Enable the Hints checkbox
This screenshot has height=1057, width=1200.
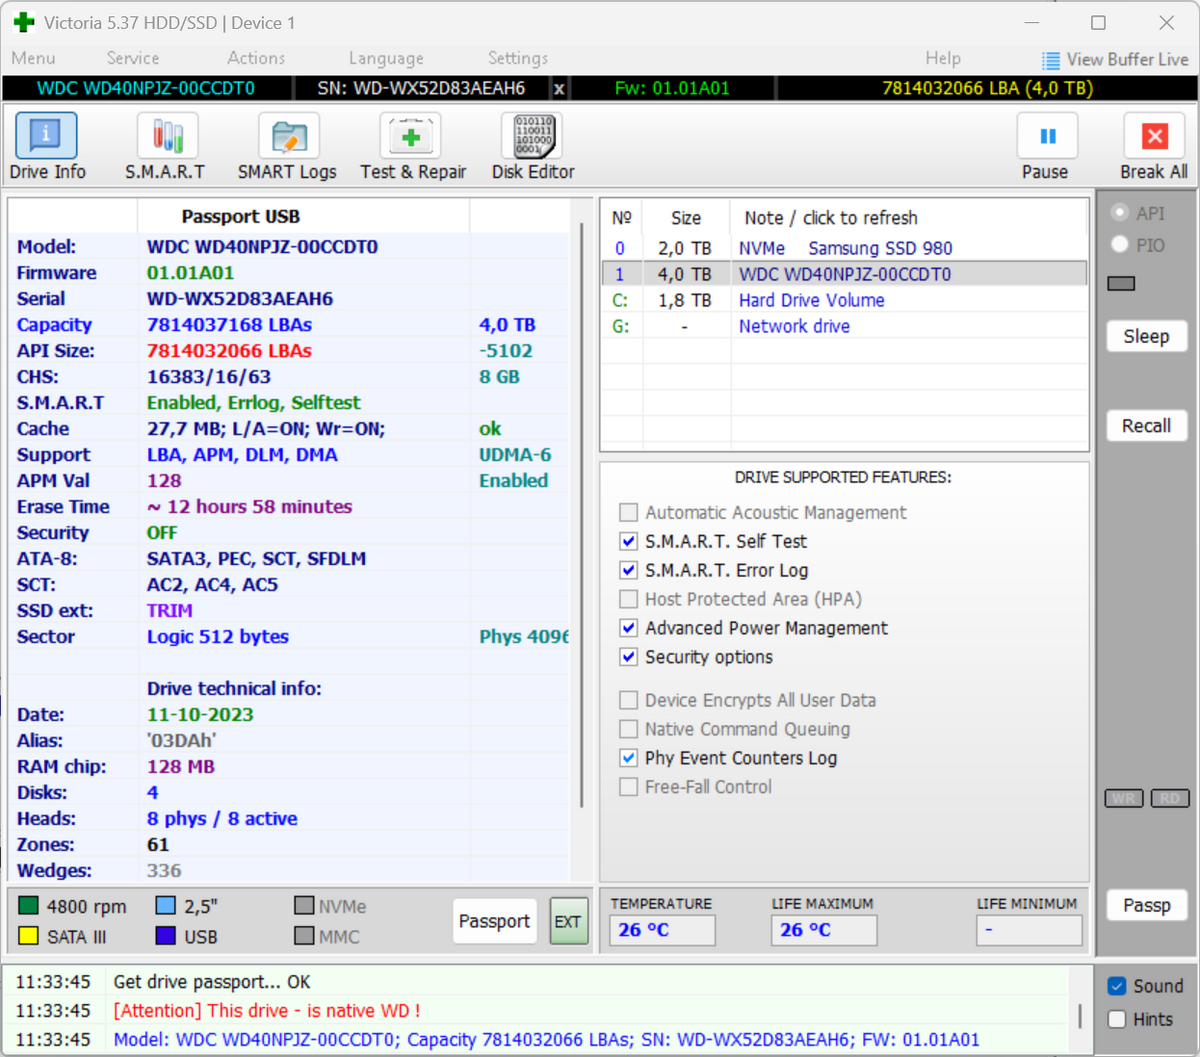(1117, 1019)
